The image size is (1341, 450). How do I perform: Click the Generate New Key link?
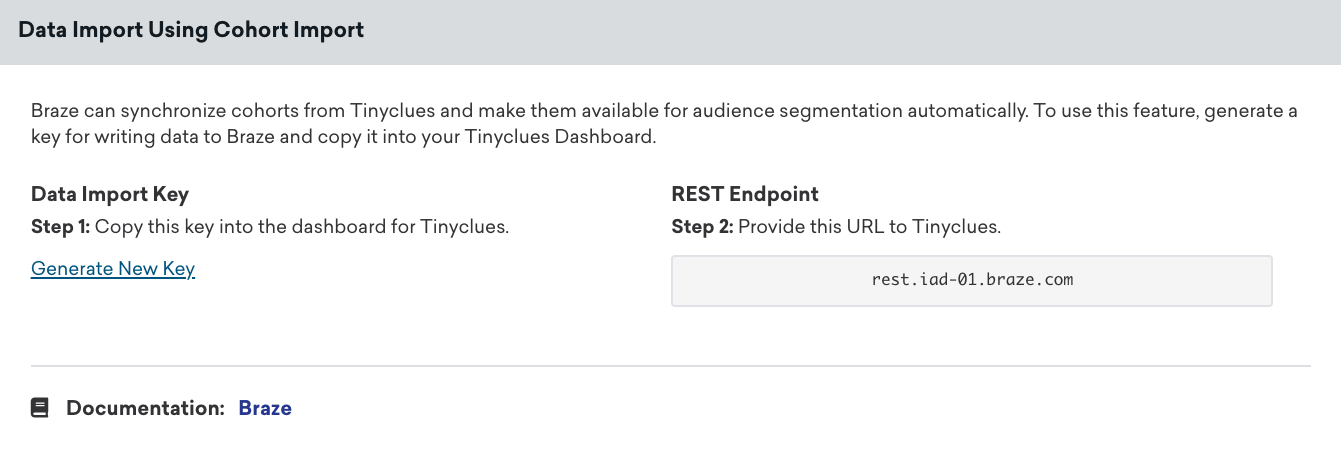click(113, 269)
